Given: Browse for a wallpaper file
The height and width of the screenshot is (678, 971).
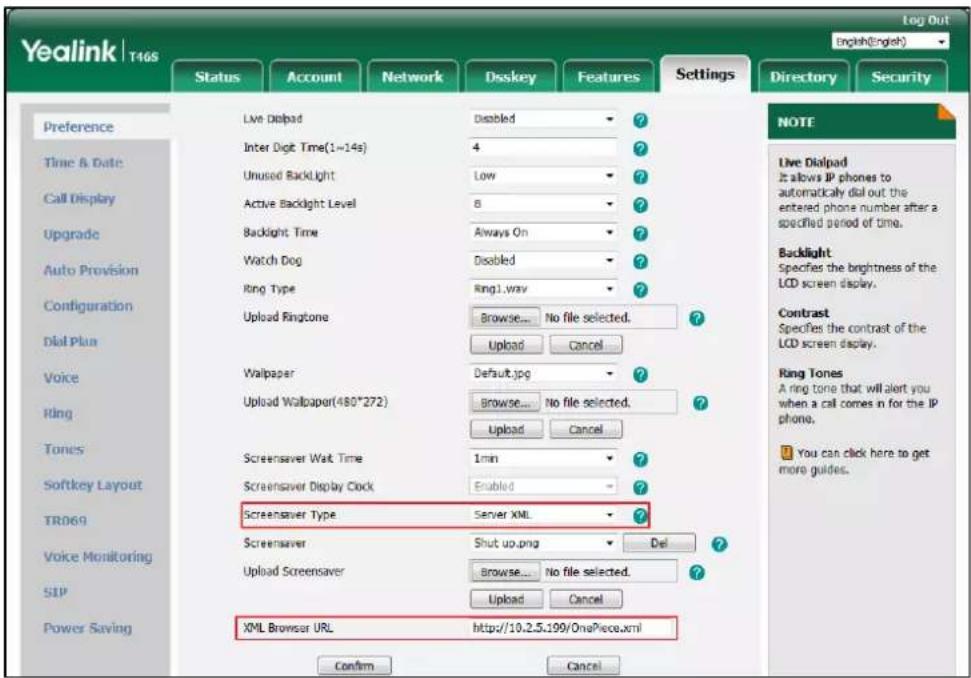Looking at the screenshot, I should pos(505,402).
